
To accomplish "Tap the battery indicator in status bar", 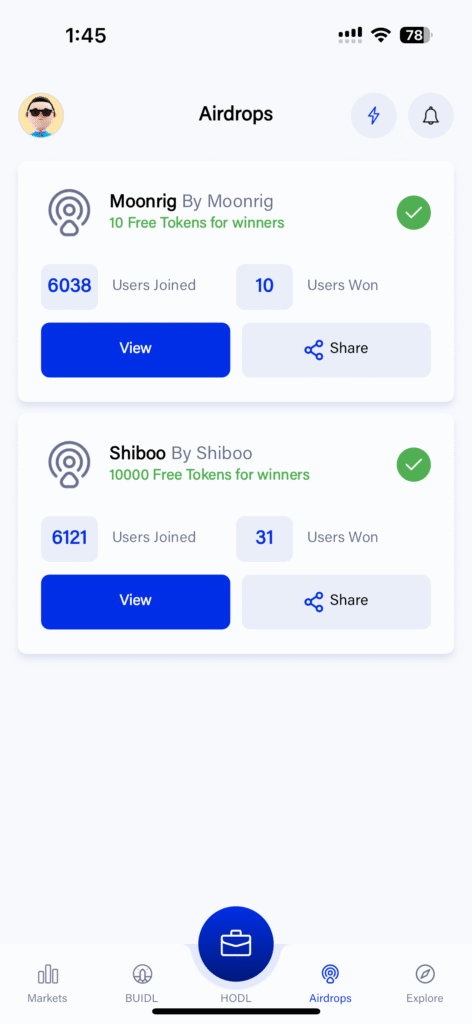I will 417,35.
